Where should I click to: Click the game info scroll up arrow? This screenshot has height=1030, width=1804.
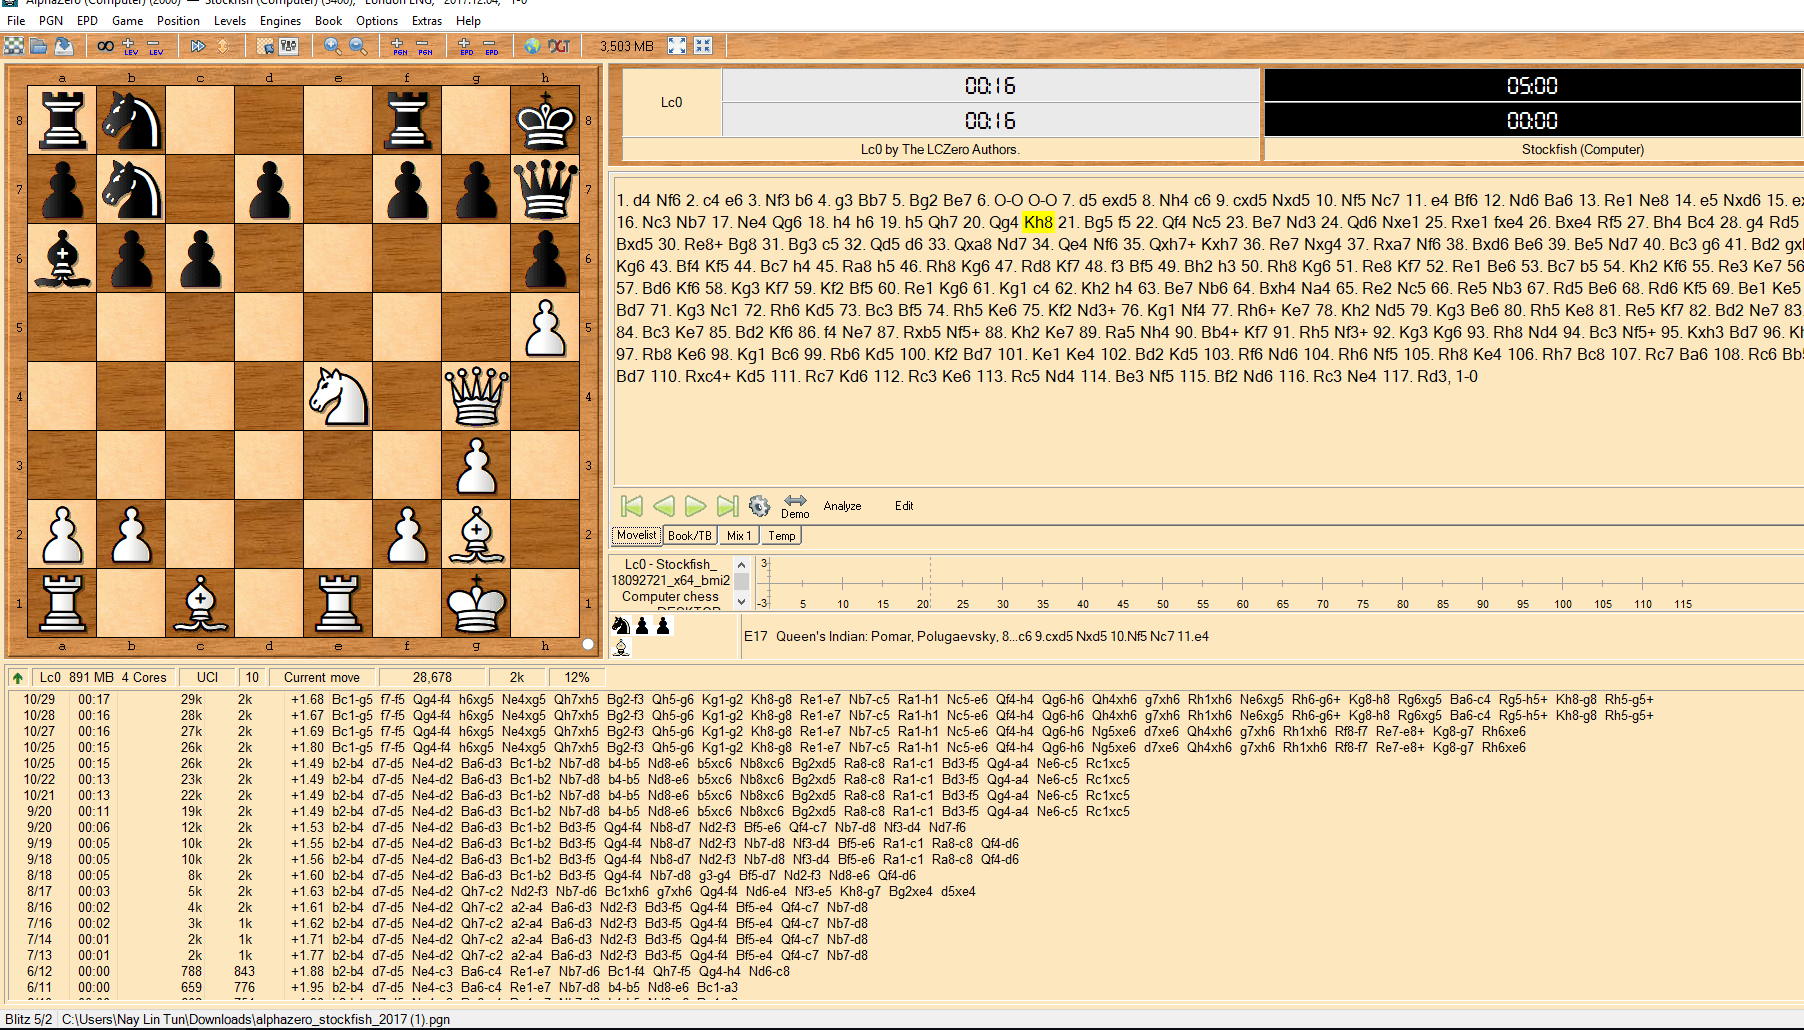[x=741, y=565]
